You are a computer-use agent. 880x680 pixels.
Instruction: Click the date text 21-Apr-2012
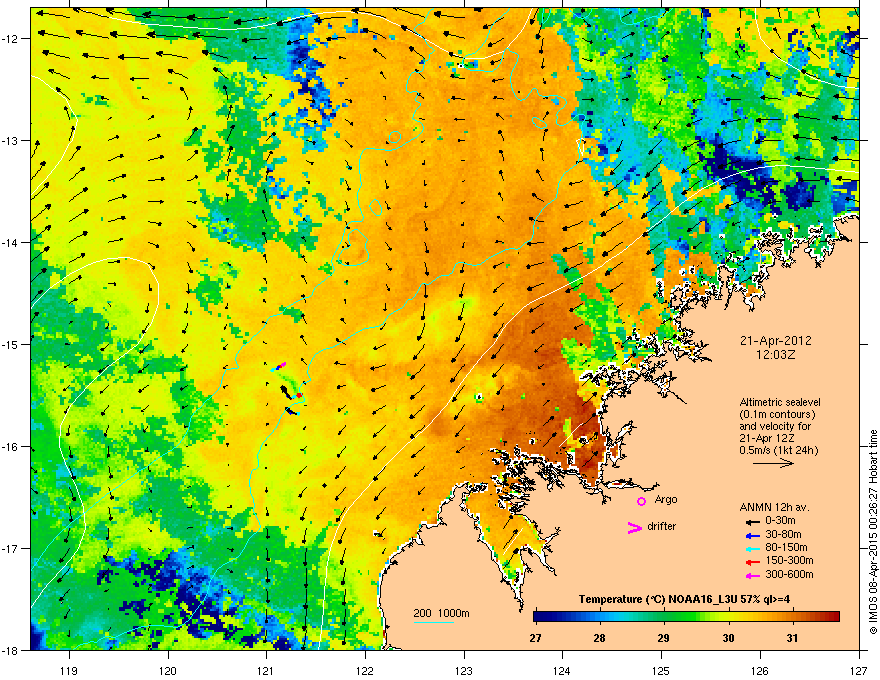776,341
